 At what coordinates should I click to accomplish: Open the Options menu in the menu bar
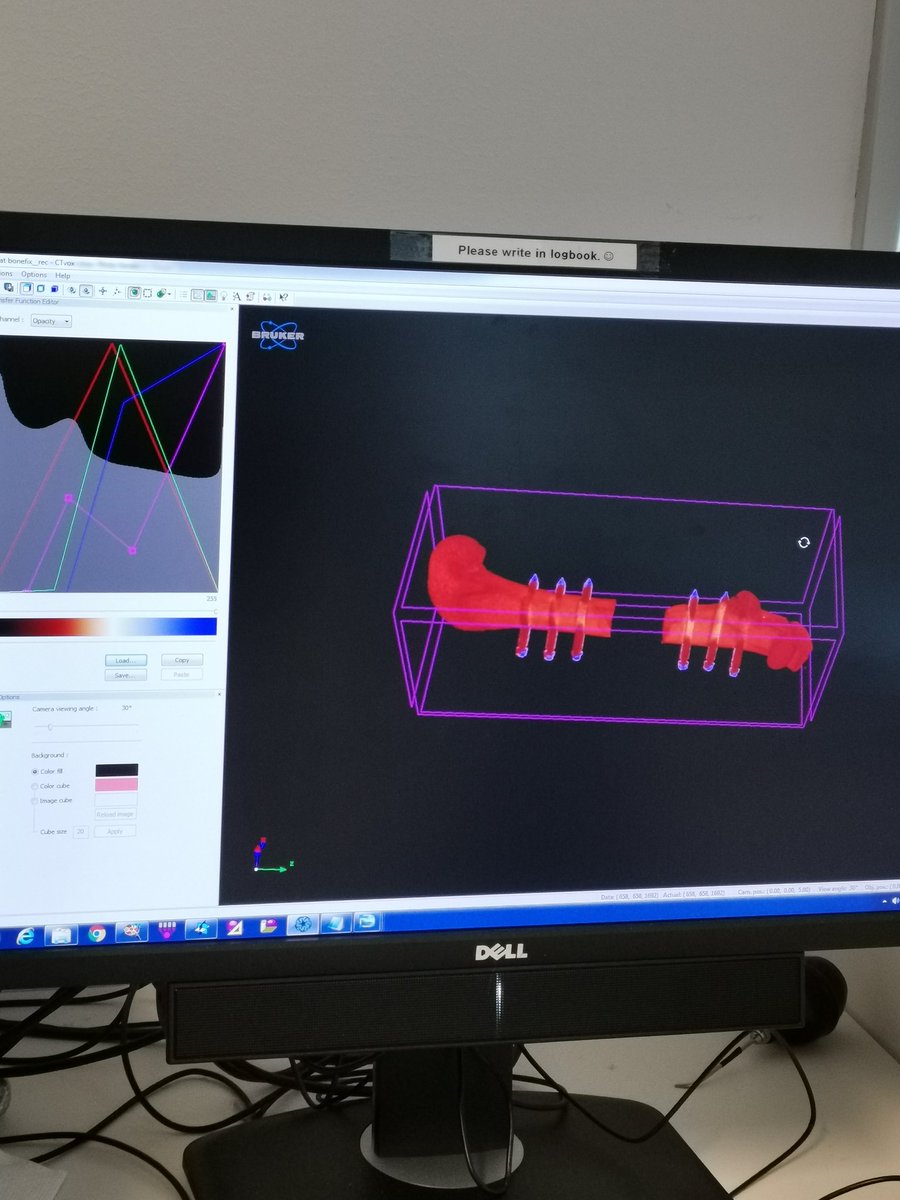[x=34, y=275]
